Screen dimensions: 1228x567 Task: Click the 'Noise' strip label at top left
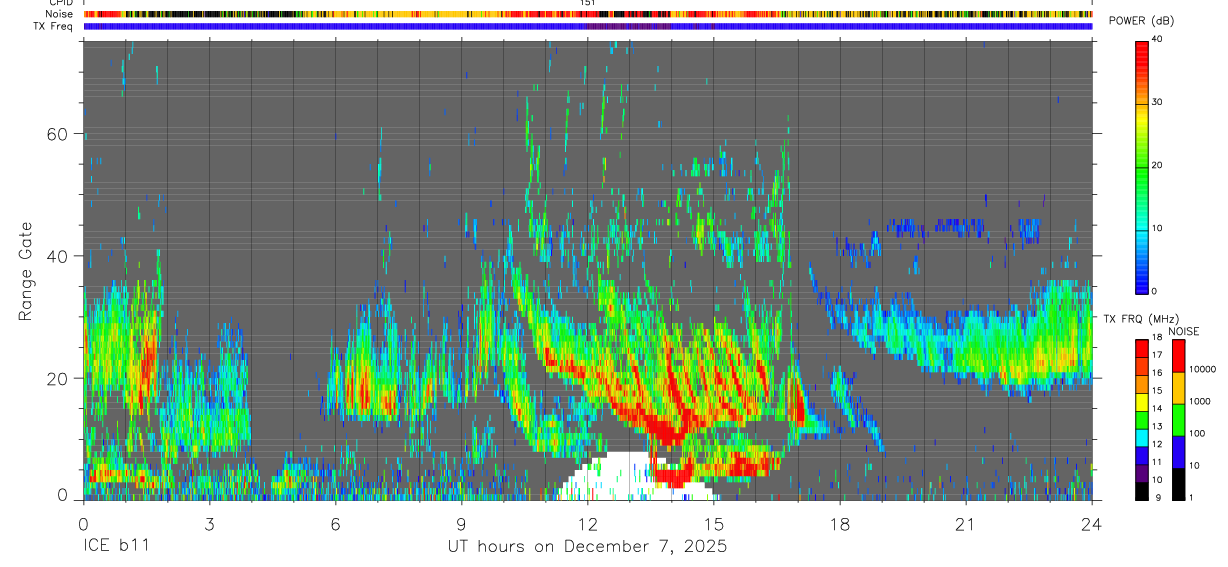(60, 14)
